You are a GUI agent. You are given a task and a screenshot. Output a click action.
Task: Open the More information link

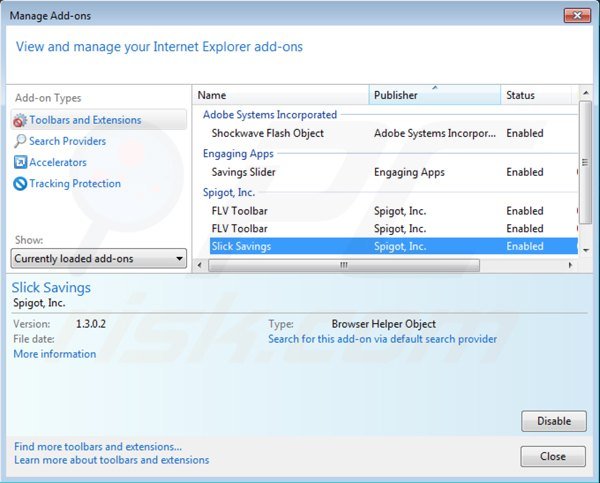[x=55, y=354]
